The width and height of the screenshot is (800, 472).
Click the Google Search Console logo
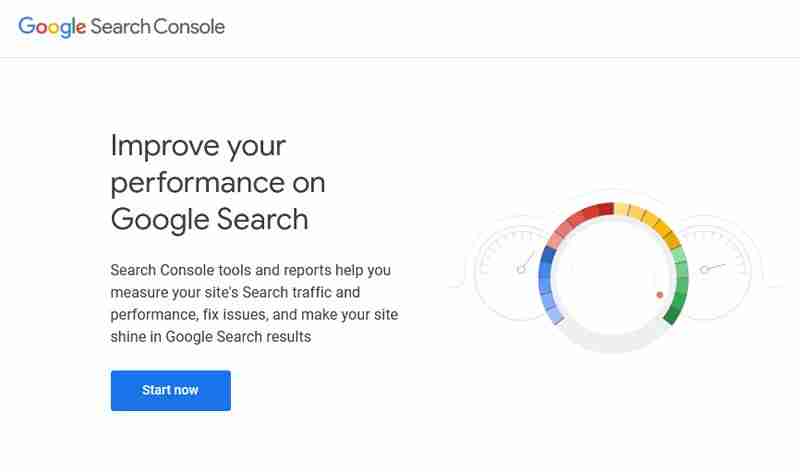[x=121, y=27]
